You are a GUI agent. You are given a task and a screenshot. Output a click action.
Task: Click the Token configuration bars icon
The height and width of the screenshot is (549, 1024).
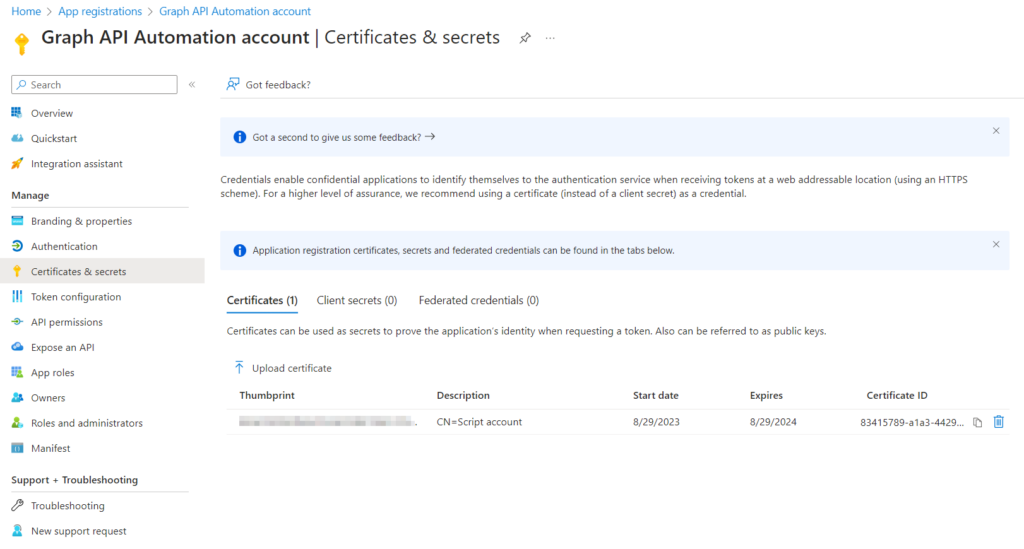click(17, 296)
